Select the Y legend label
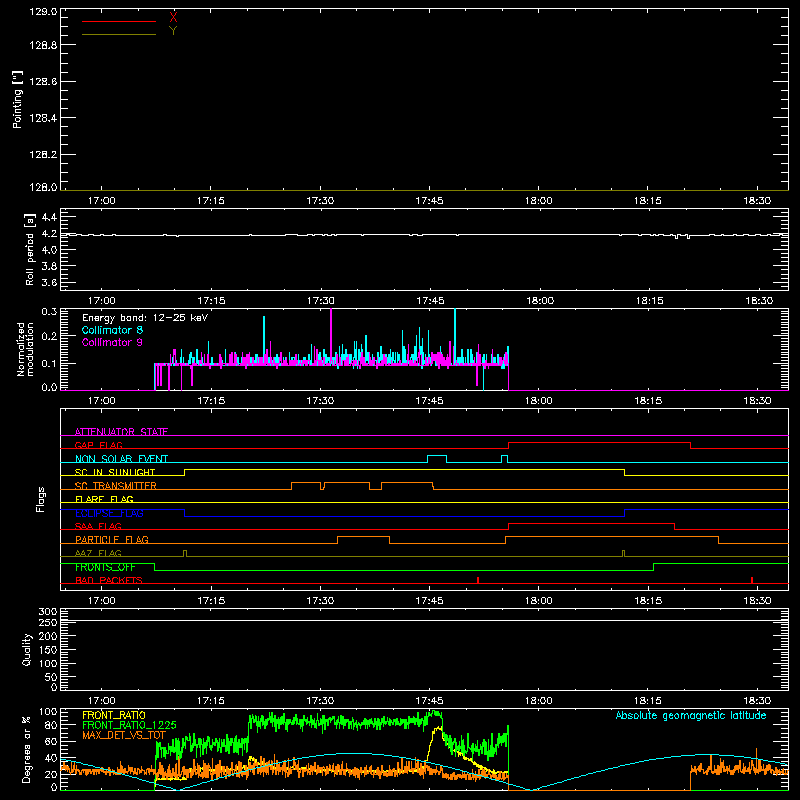 click(173, 31)
